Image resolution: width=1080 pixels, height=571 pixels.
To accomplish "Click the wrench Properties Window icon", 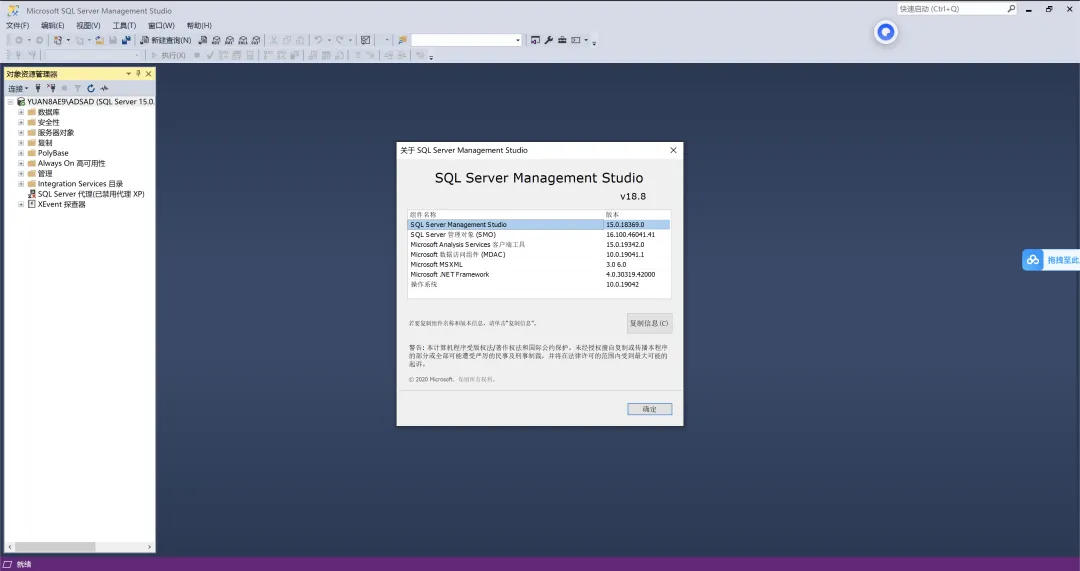I will 549,40.
